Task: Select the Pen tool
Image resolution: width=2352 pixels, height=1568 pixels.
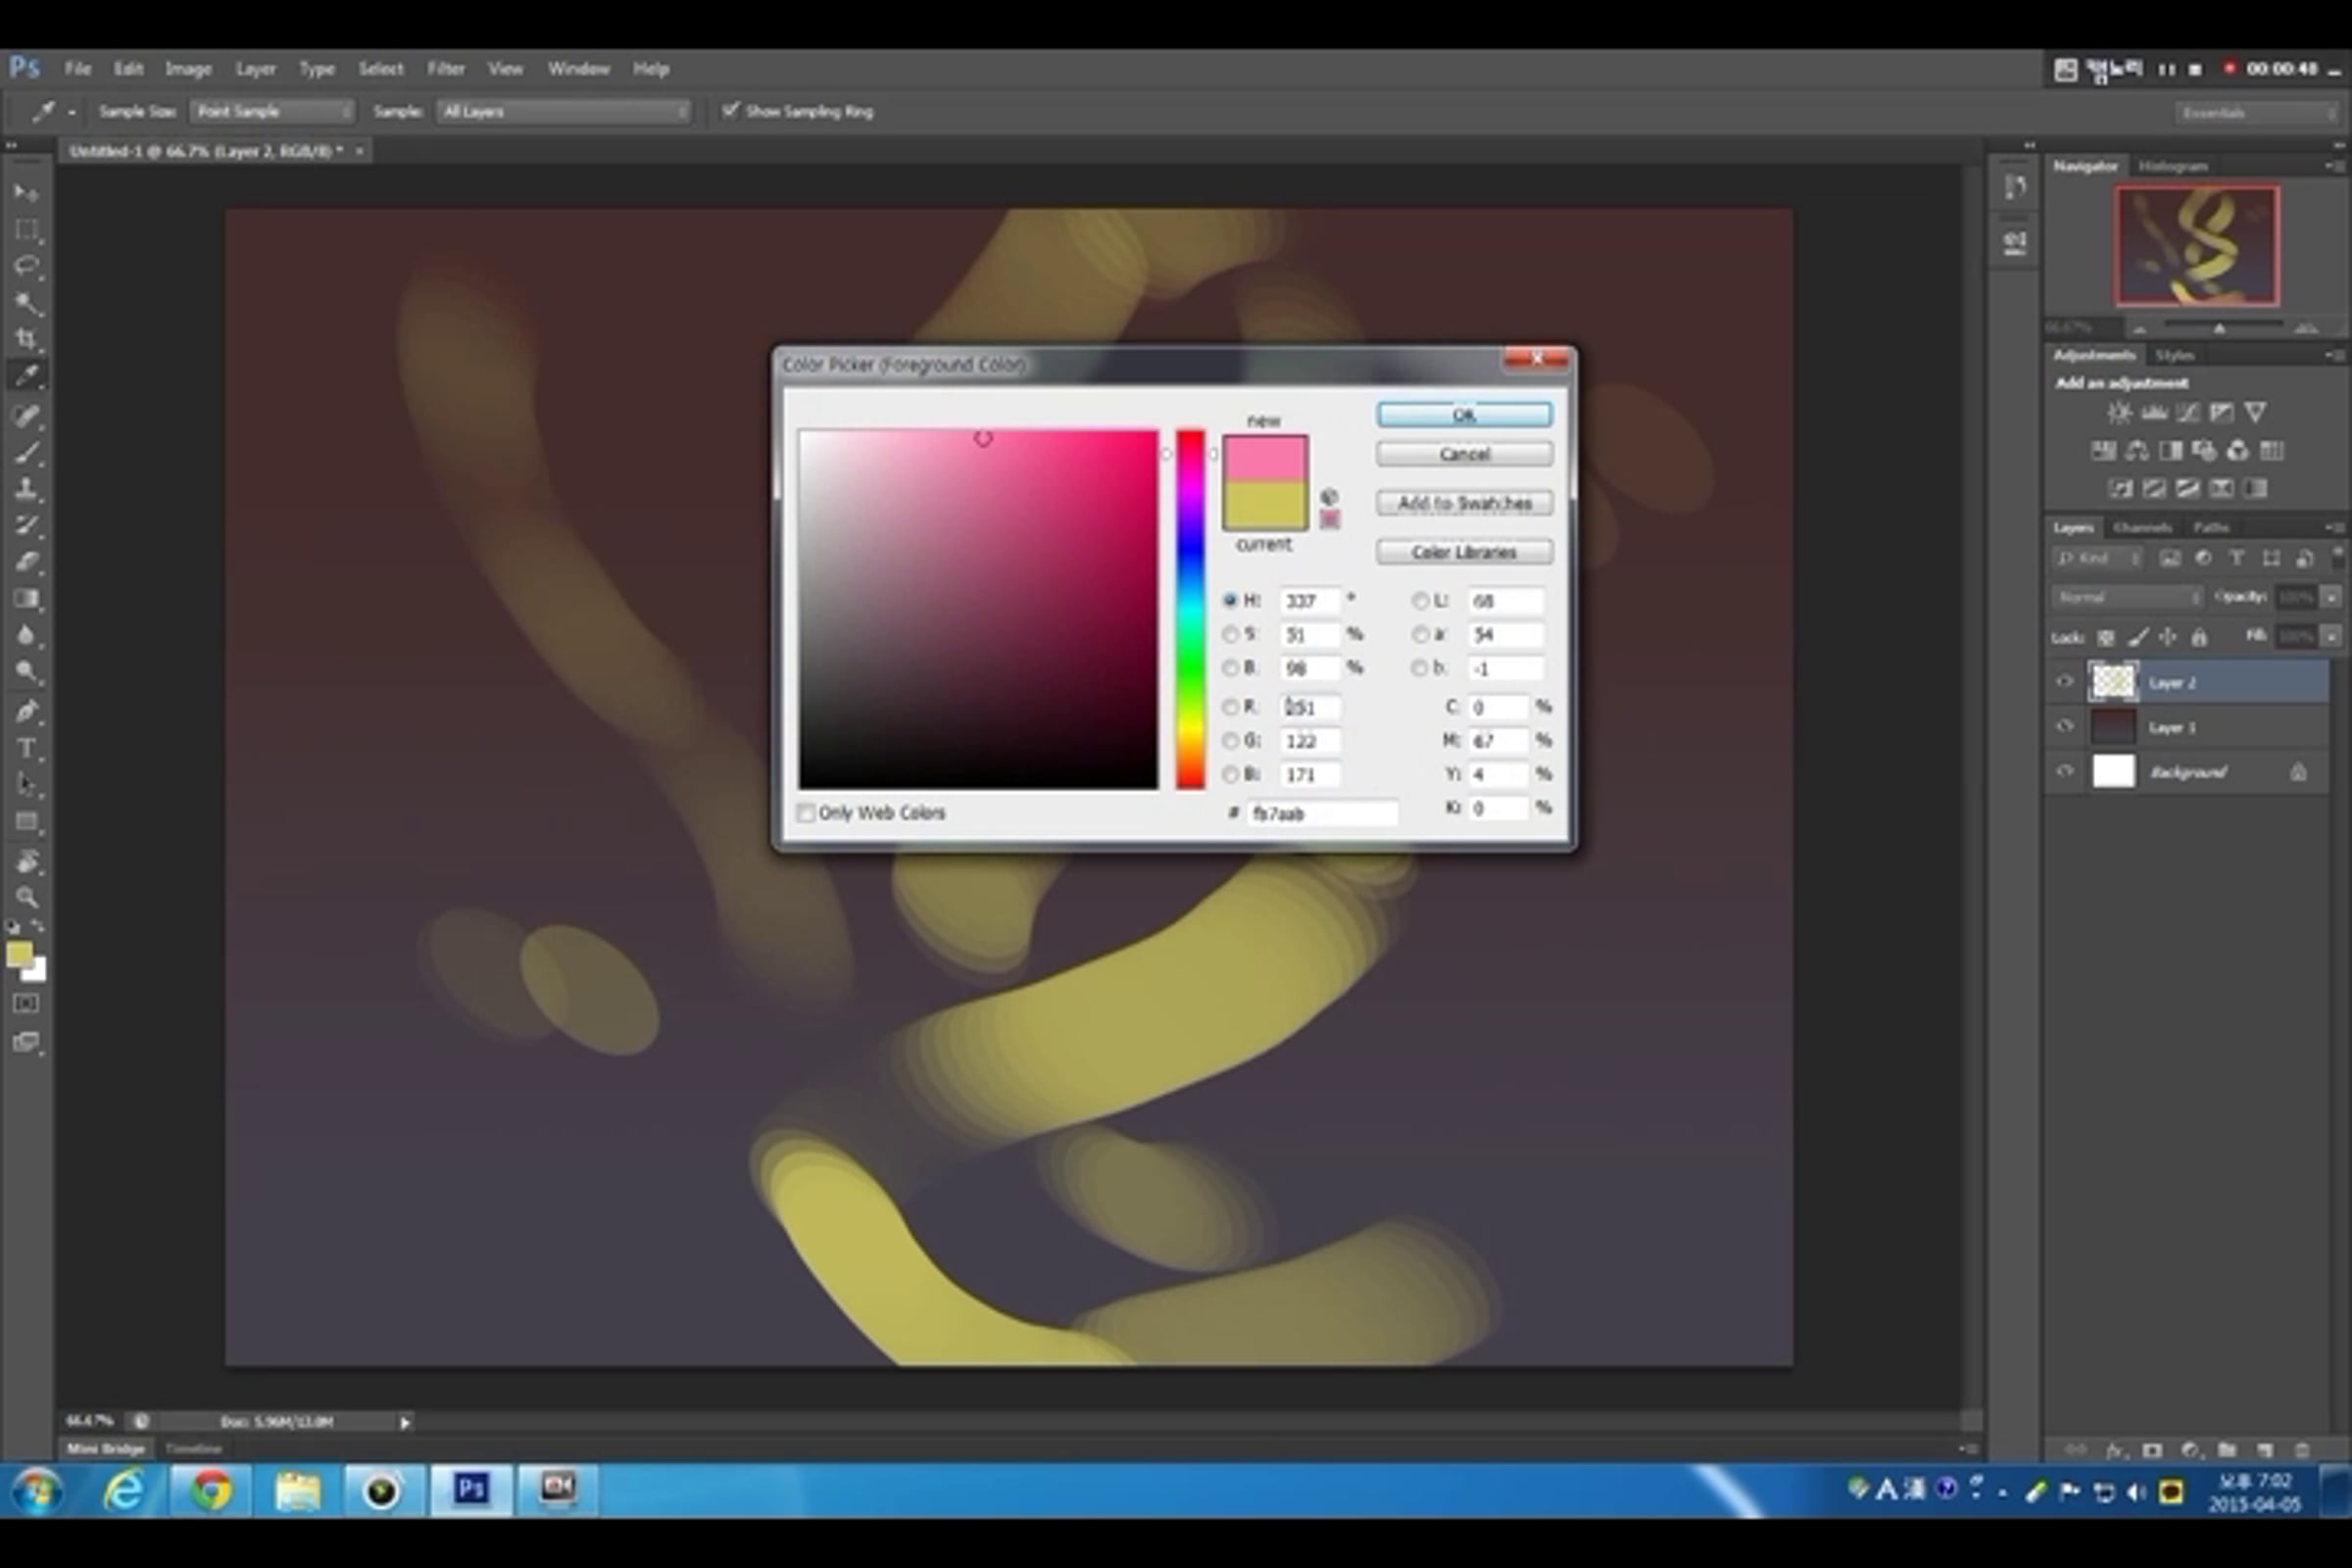Action: tap(27, 711)
